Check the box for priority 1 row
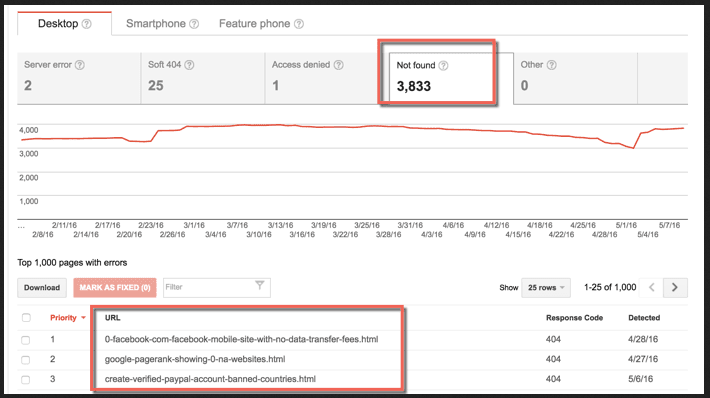This screenshot has height=398, width=710. point(26,340)
